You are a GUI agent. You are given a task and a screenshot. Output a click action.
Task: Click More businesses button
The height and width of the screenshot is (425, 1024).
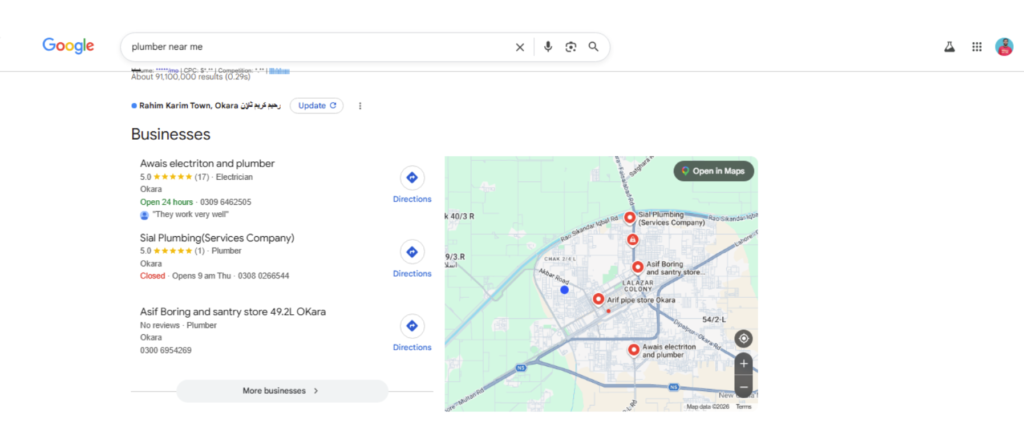click(x=282, y=391)
